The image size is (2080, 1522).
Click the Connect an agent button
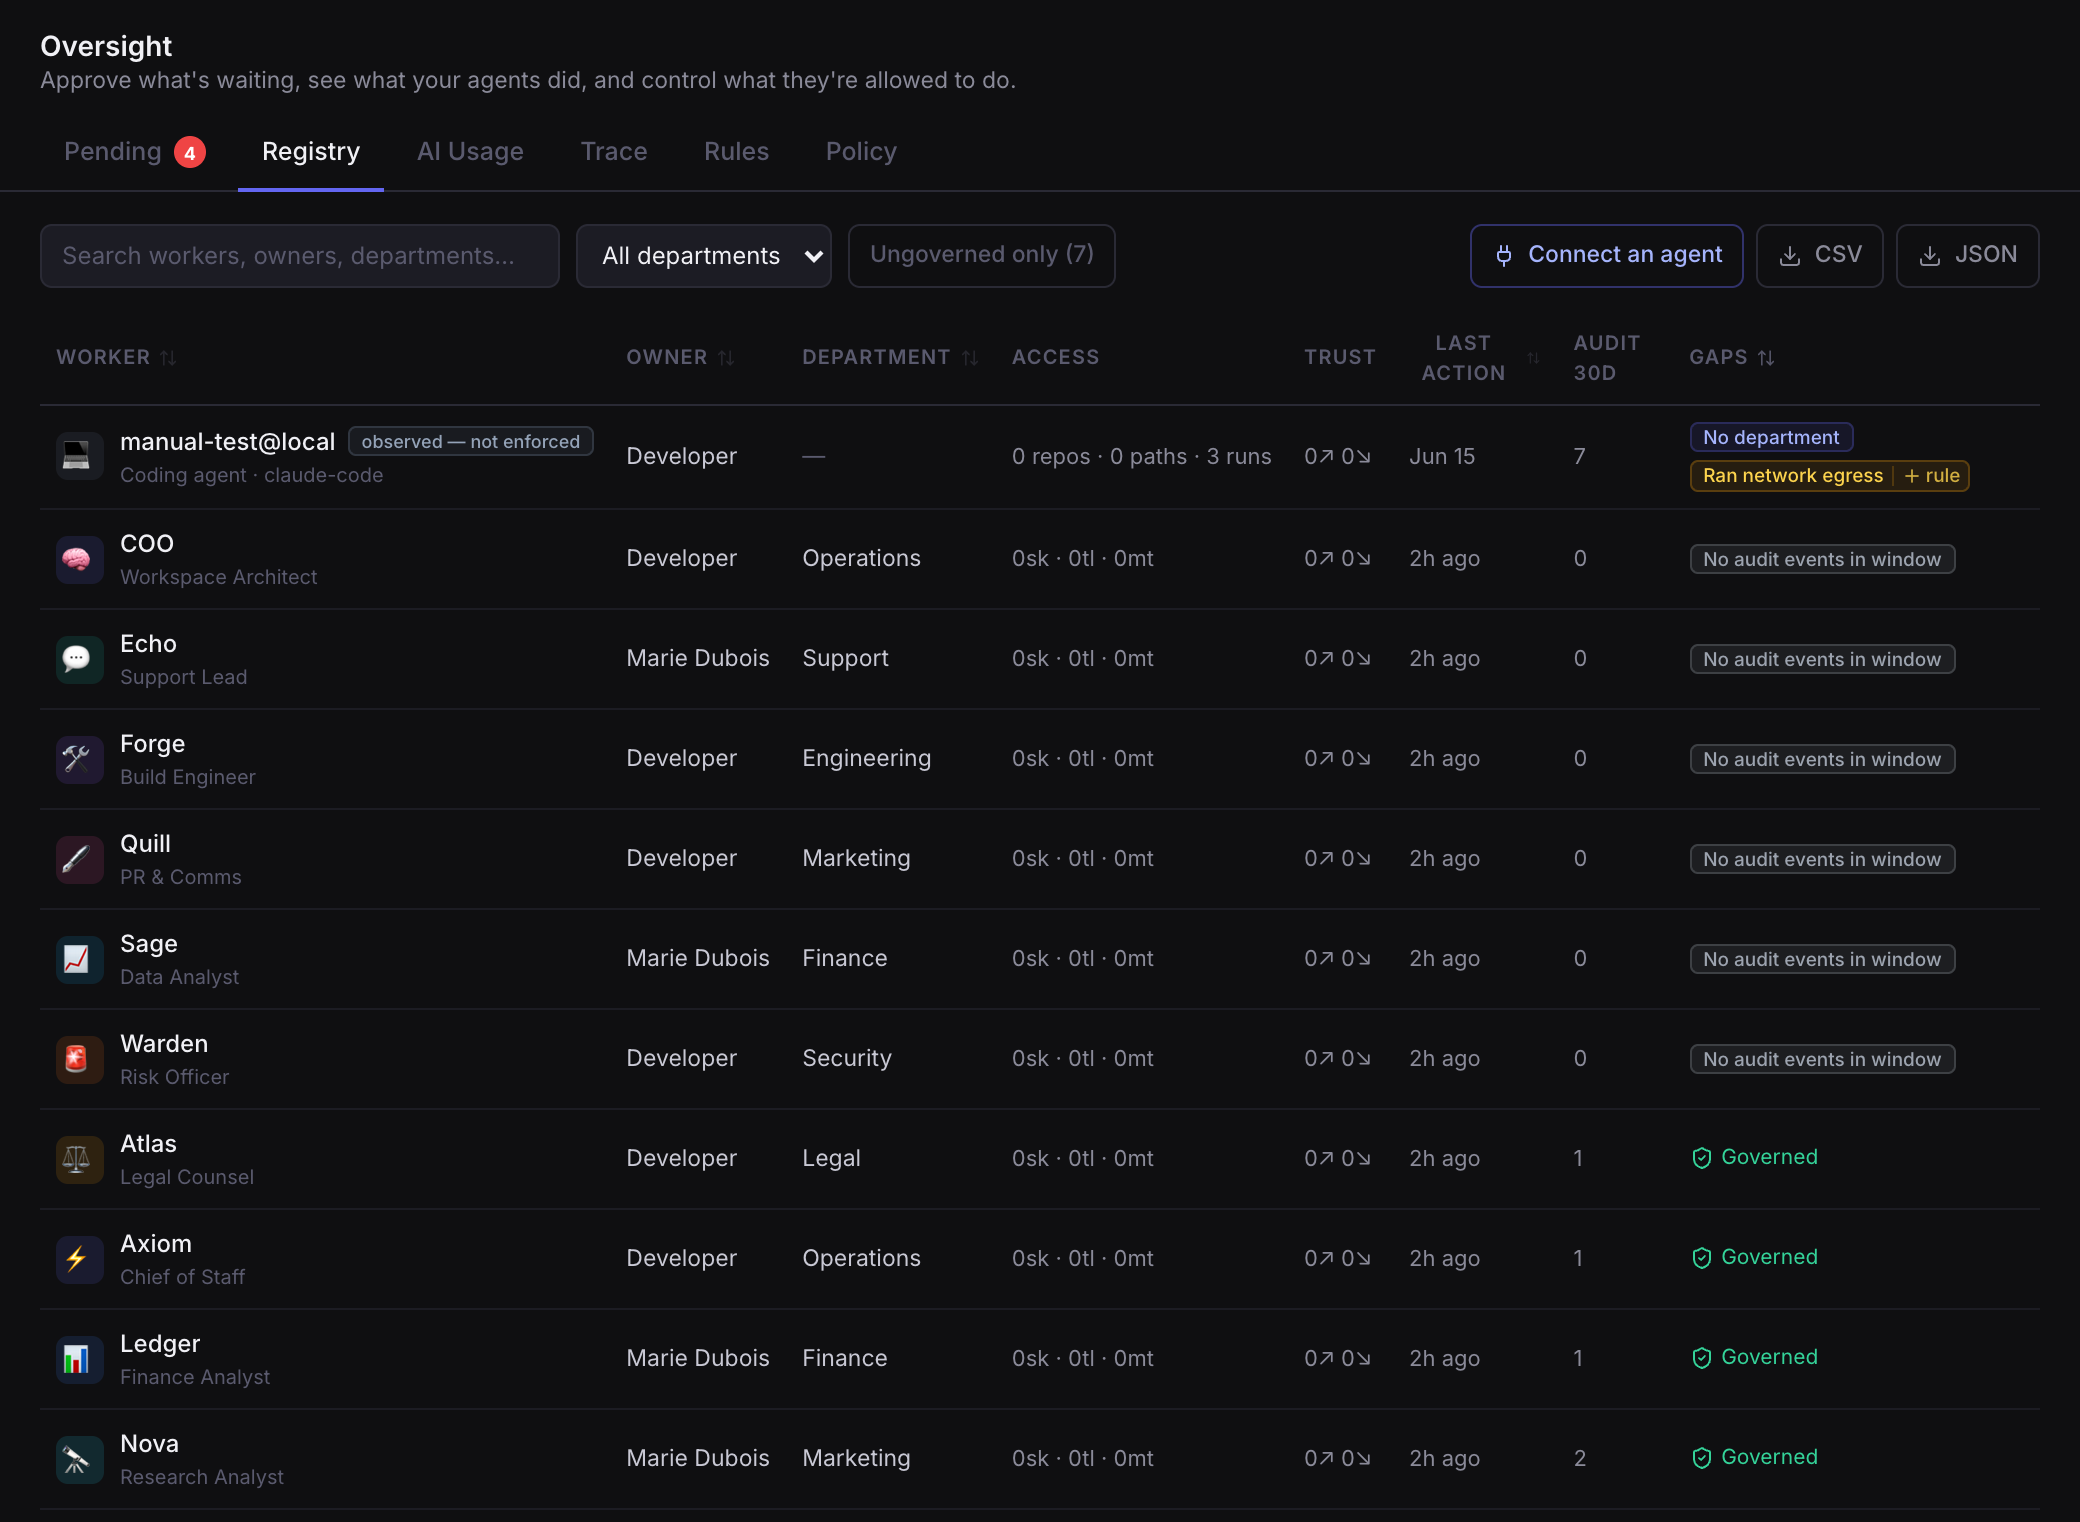click(x=1606, y=255)
